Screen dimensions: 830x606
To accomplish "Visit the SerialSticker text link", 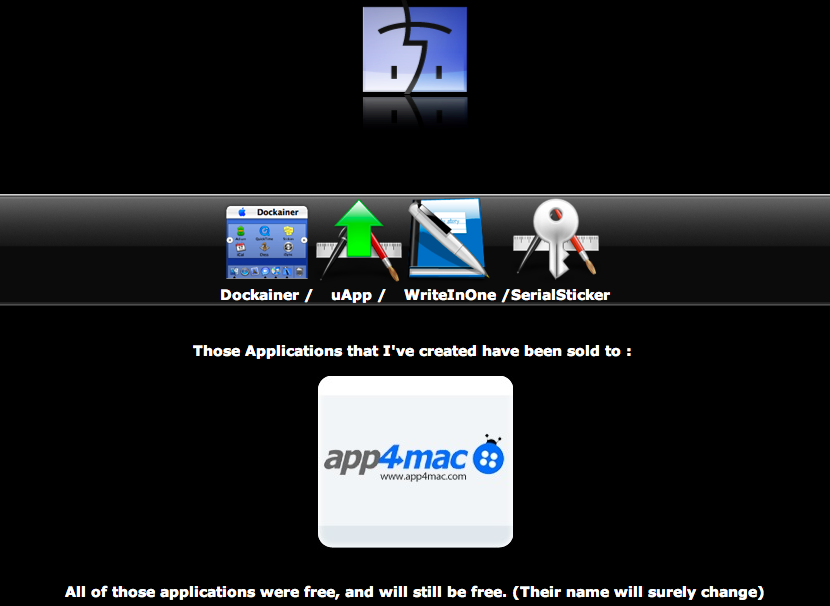I will (x=560, y=295).
